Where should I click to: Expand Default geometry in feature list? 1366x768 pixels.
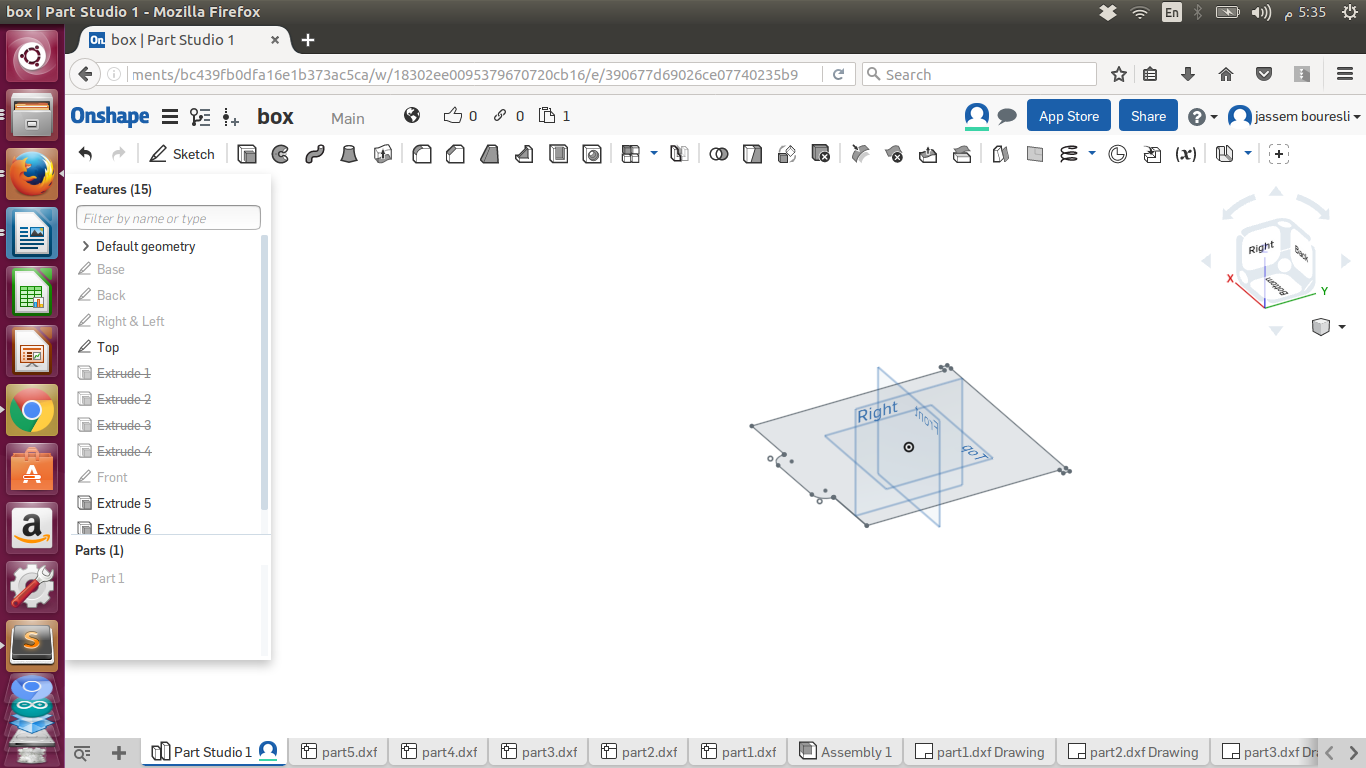pos(86,246)
